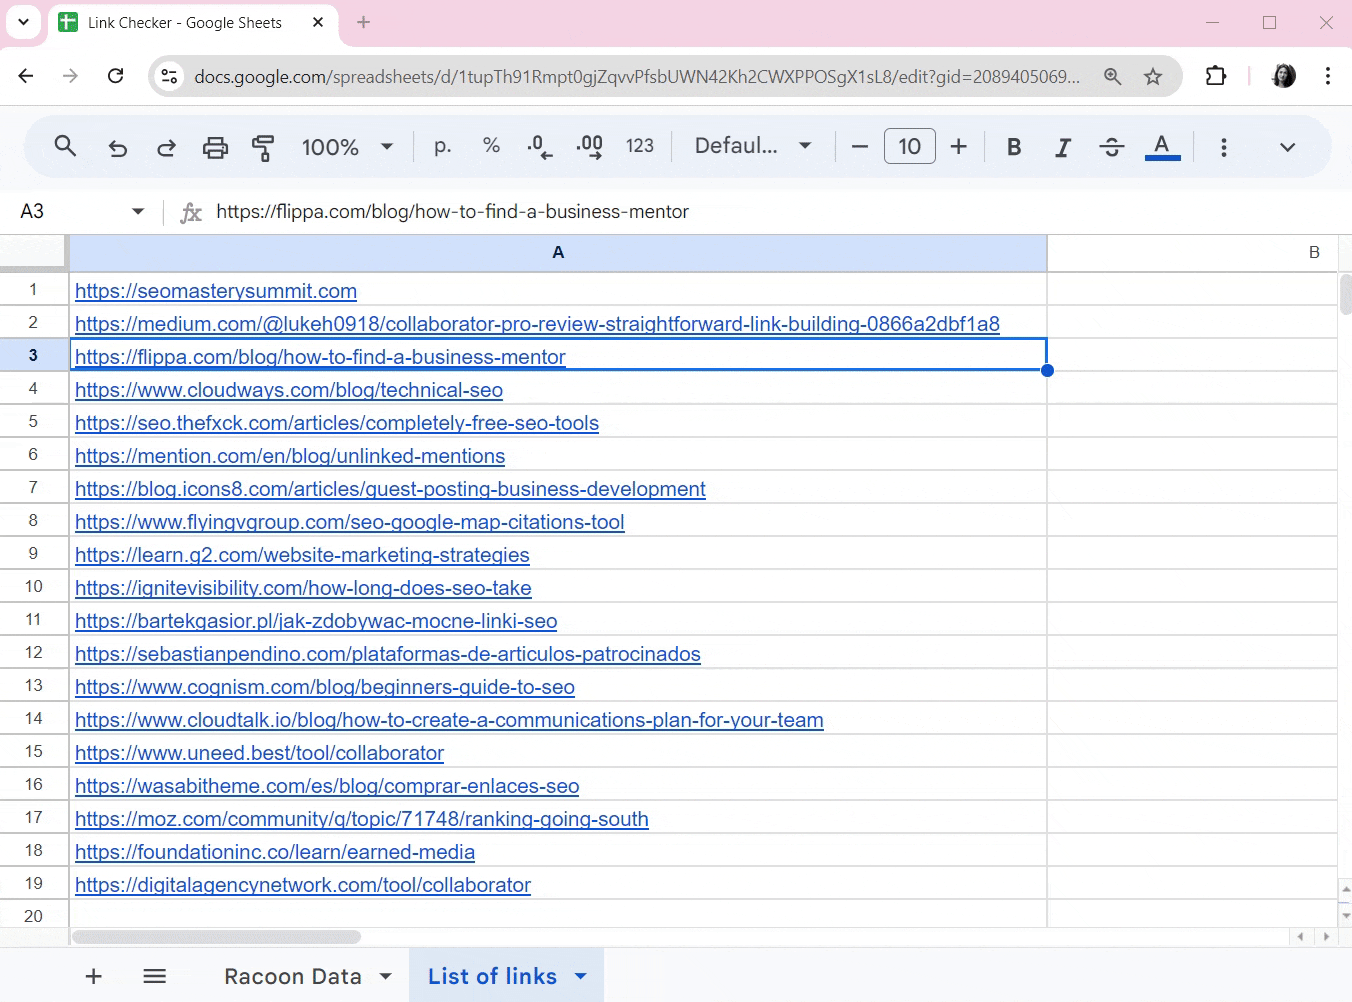Click the search magnifier icon in toolbar

(x=65, y=147)
